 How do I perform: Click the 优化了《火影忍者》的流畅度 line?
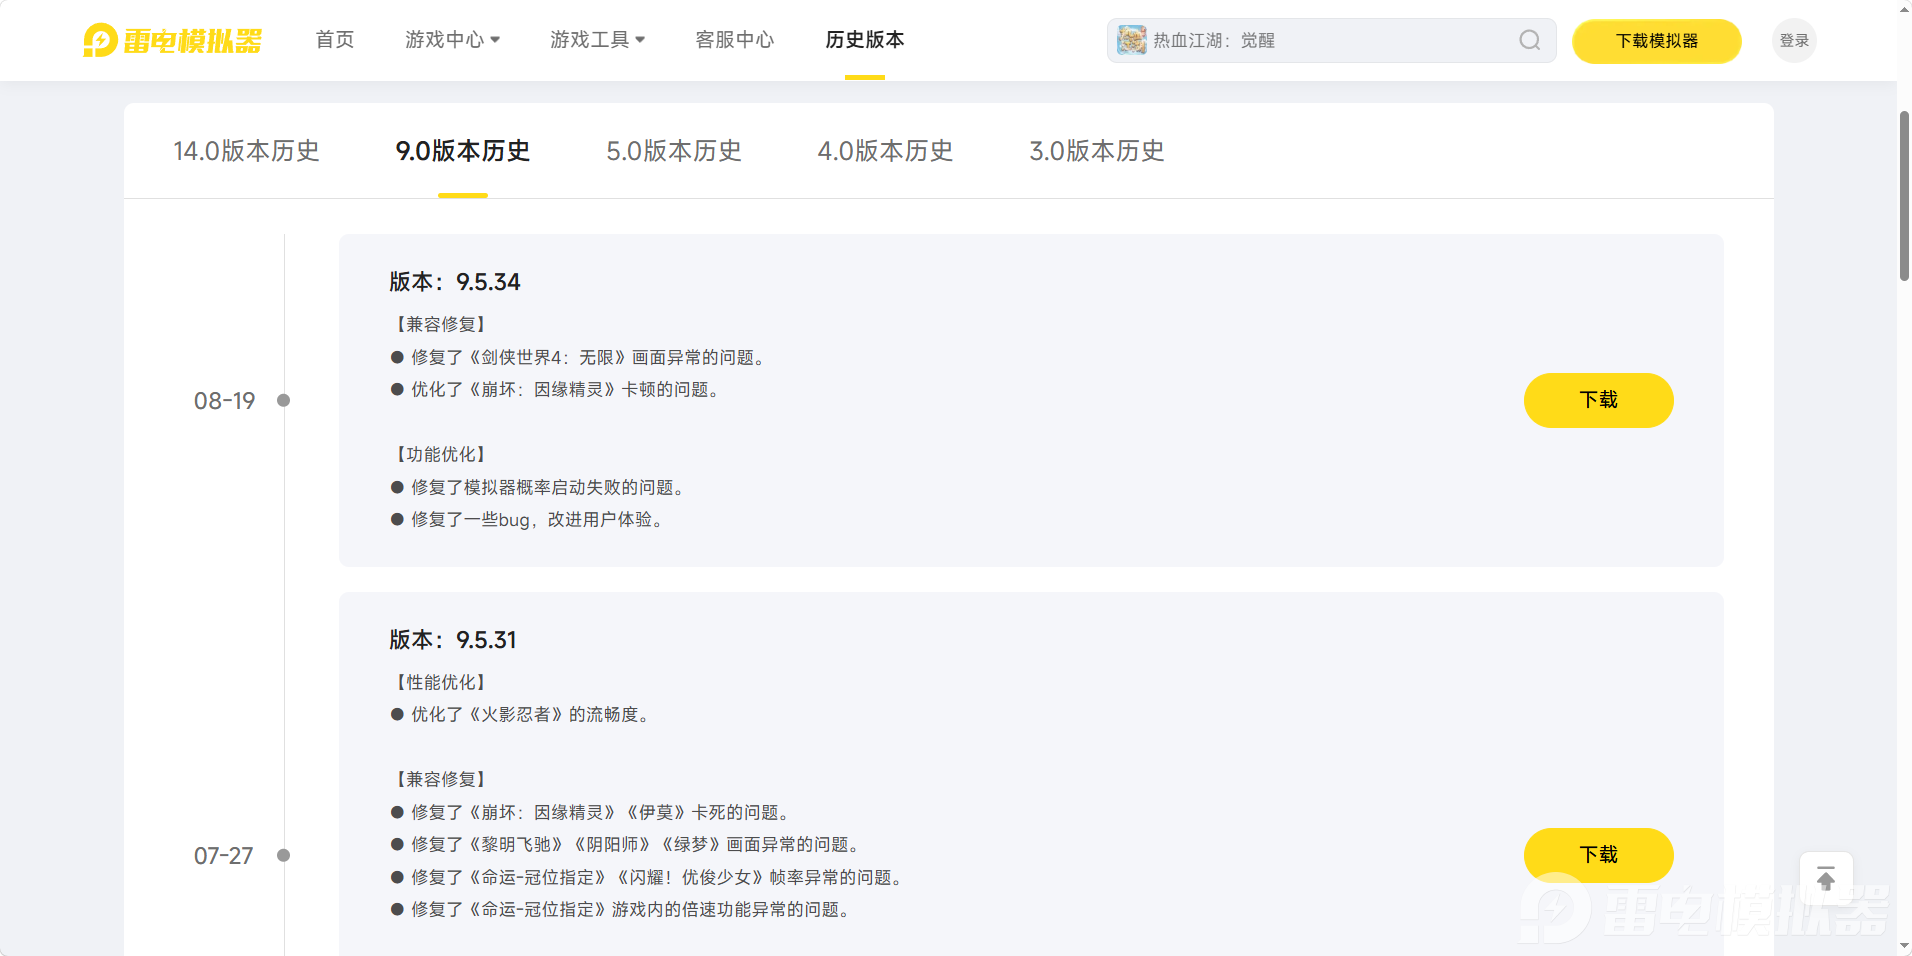tap(521, 714)
